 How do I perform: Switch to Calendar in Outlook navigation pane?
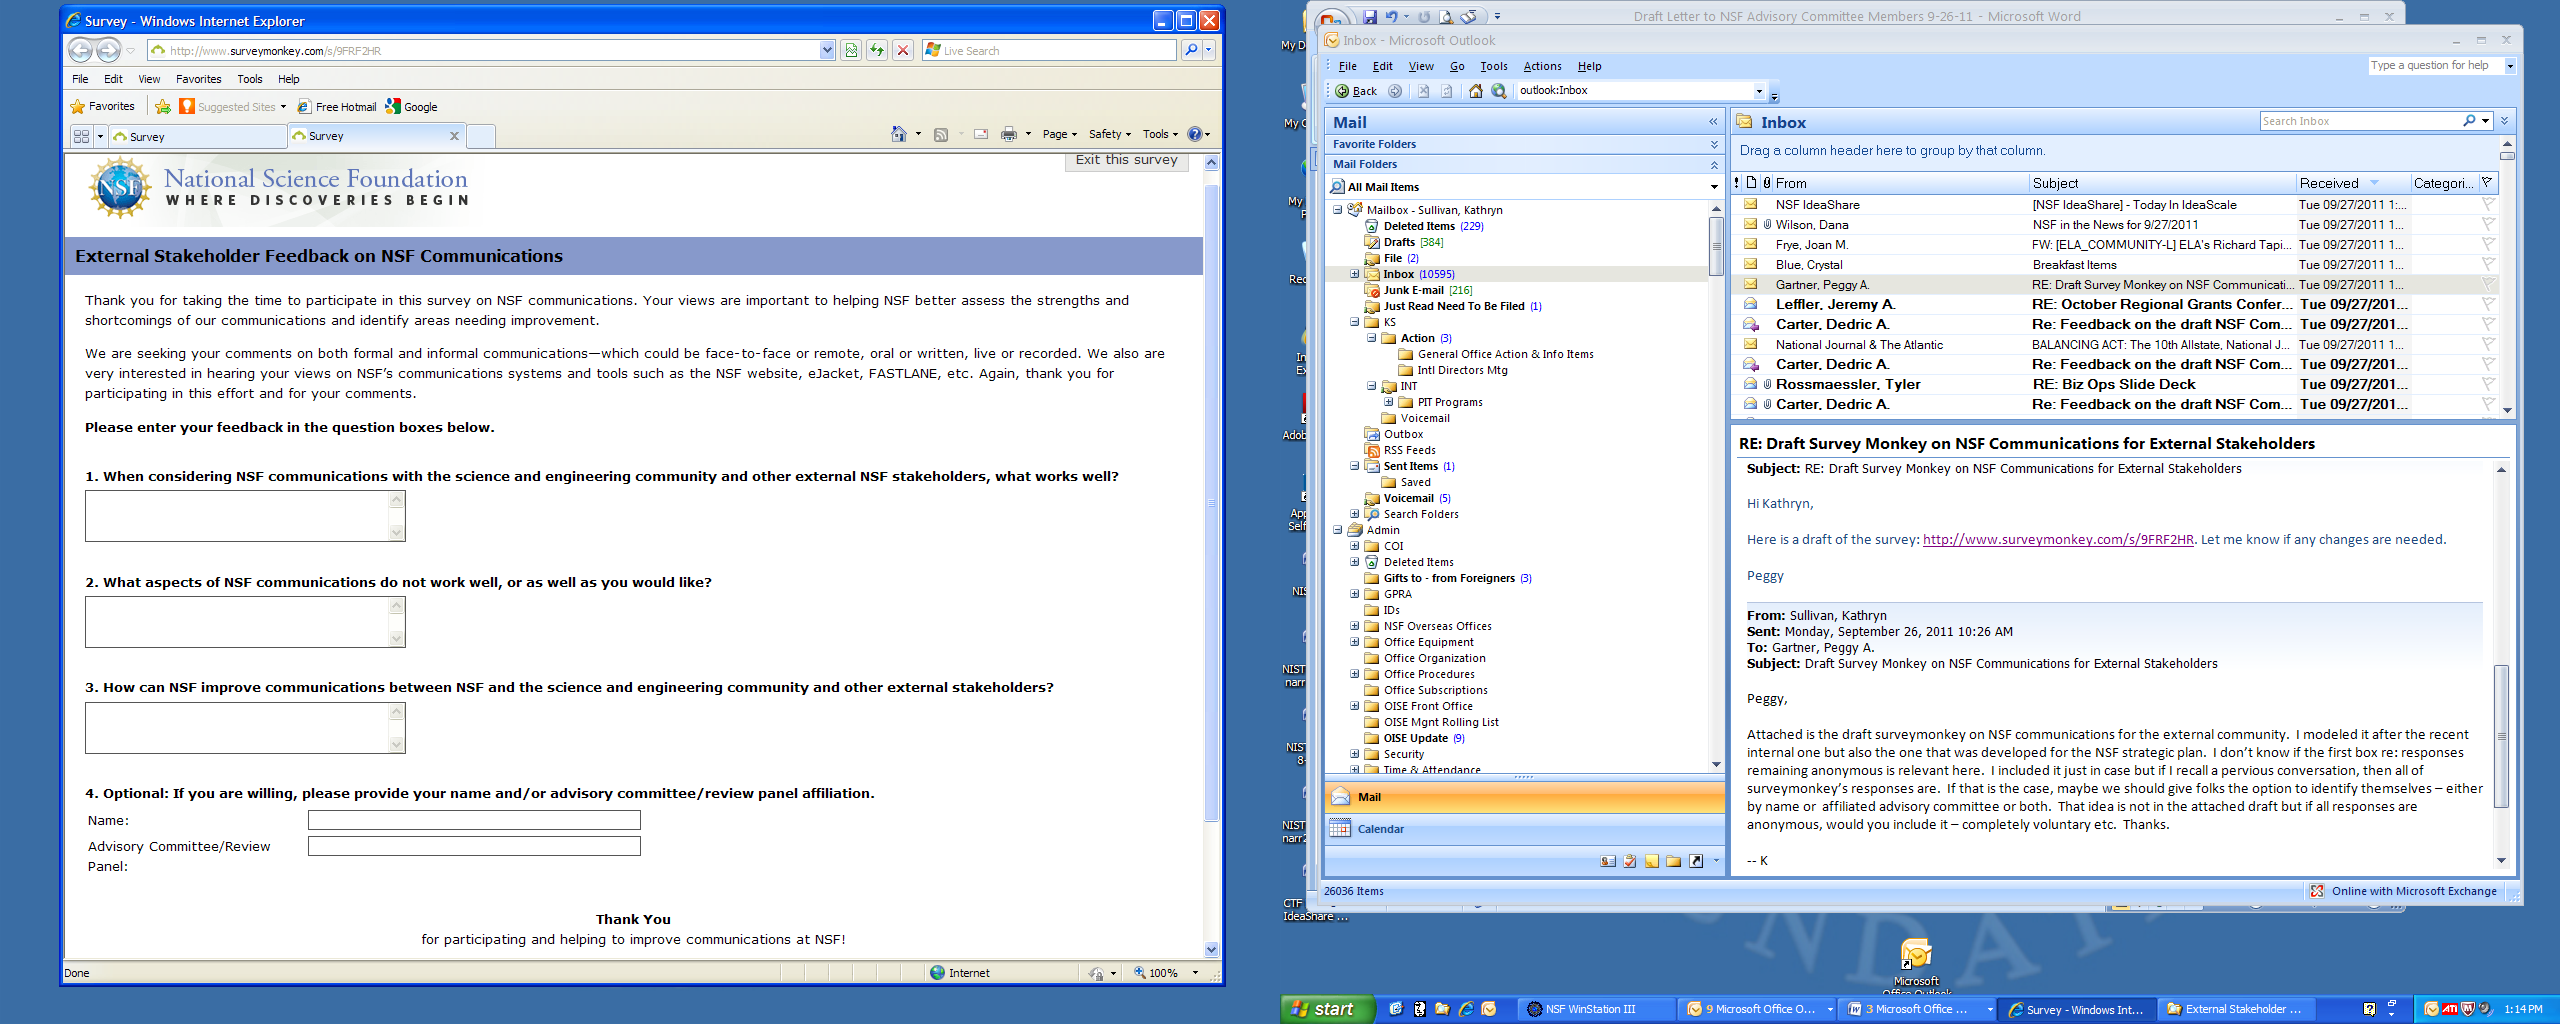point(1525,829)
